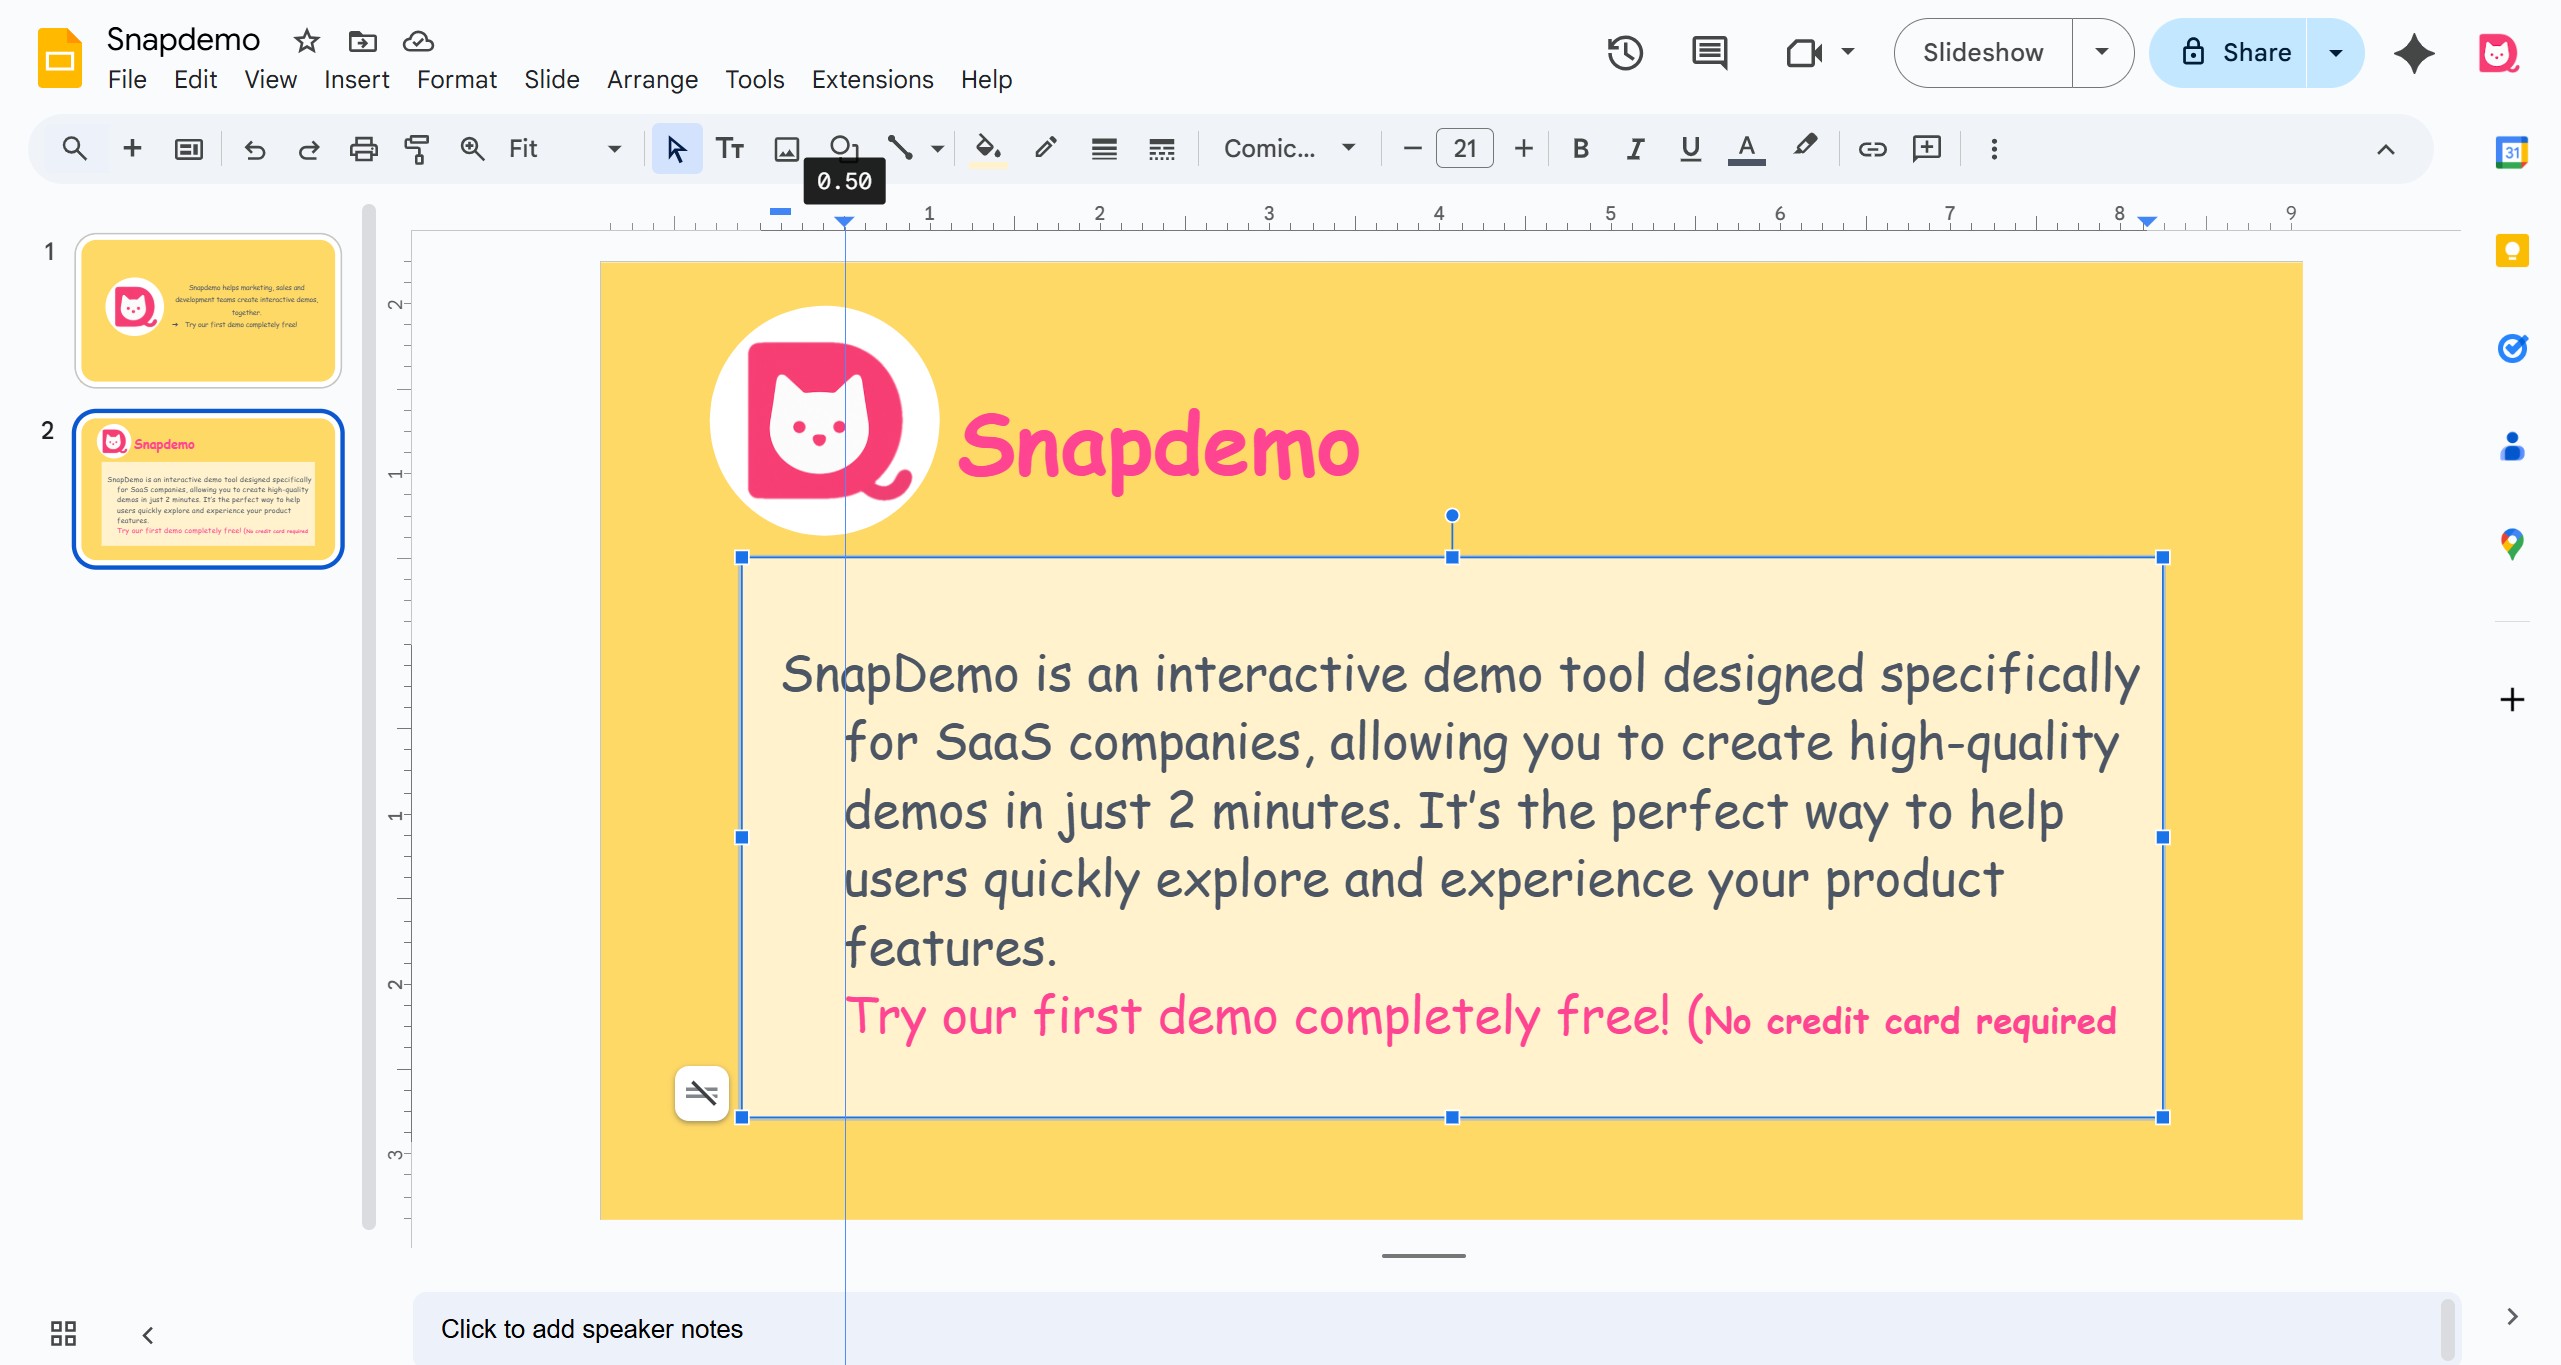Select slide 1 thumbnail

point(208,311)
